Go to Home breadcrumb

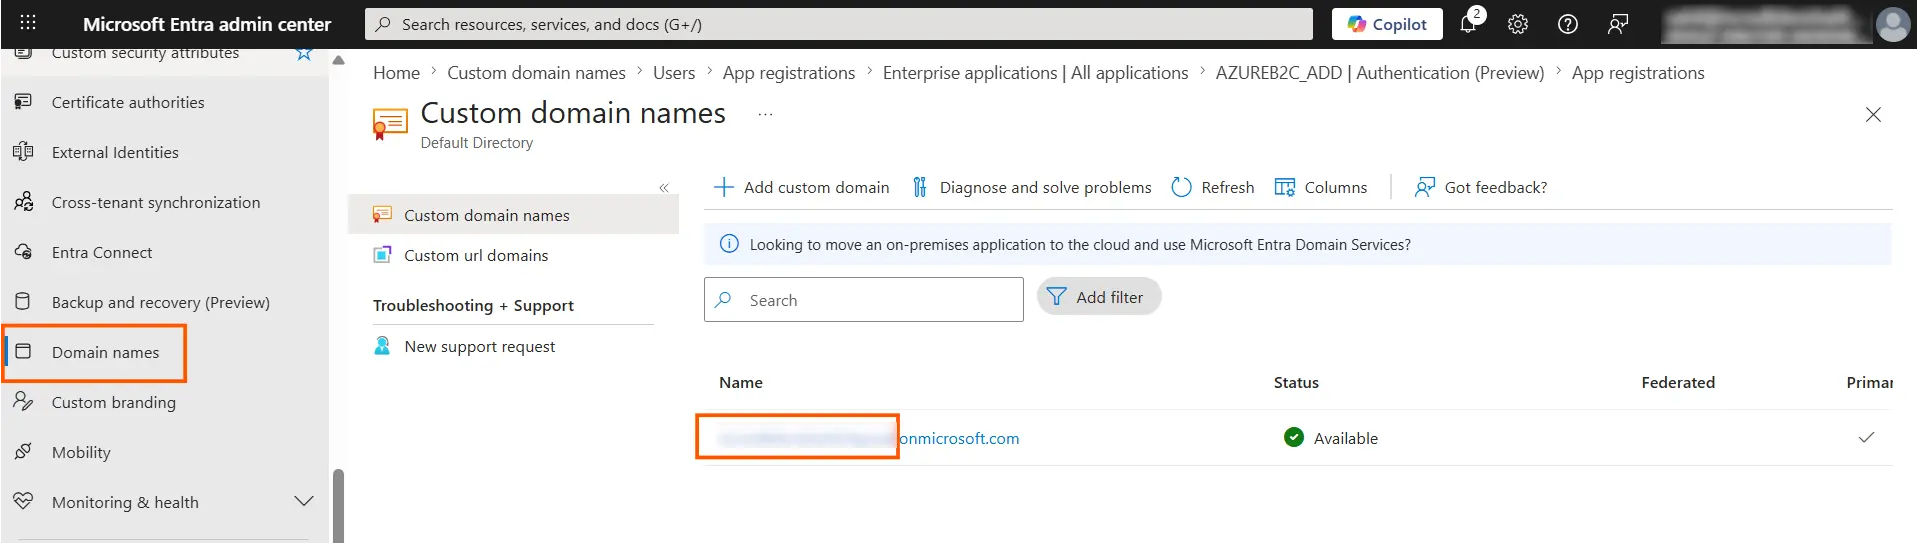(396, 73)
